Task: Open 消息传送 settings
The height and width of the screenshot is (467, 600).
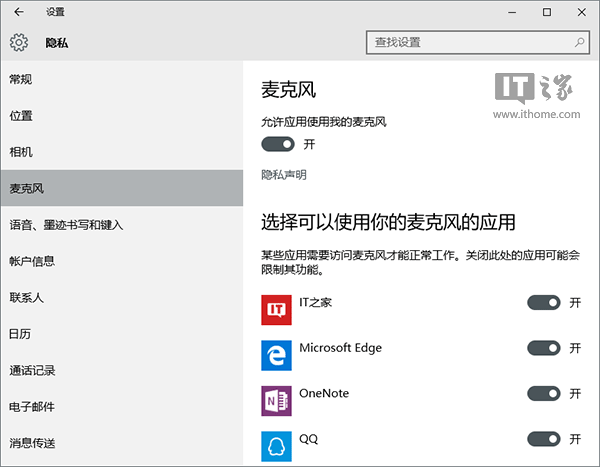Action: (122, 443)
